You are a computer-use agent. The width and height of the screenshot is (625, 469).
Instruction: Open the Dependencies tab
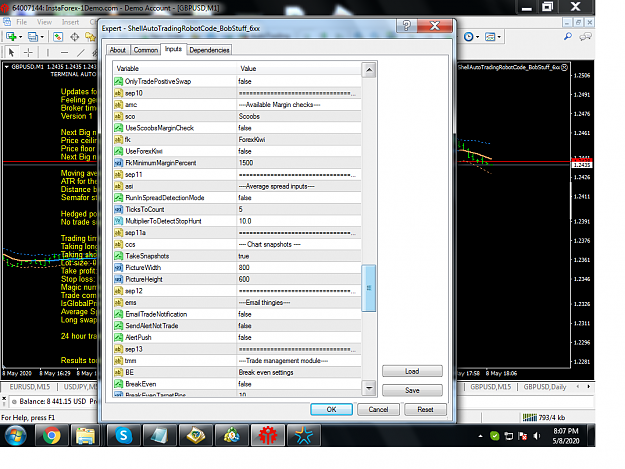(209, 50)
